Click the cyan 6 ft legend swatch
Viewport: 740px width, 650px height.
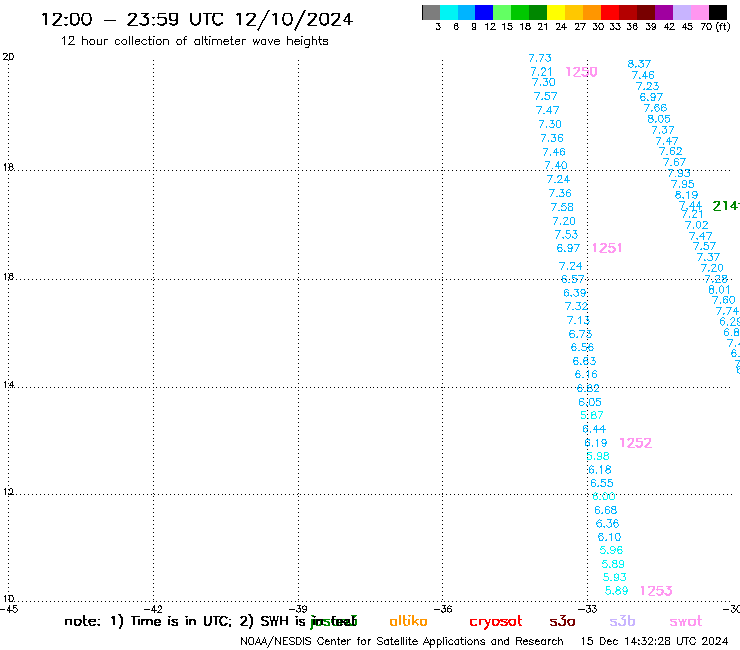[449, 12]
